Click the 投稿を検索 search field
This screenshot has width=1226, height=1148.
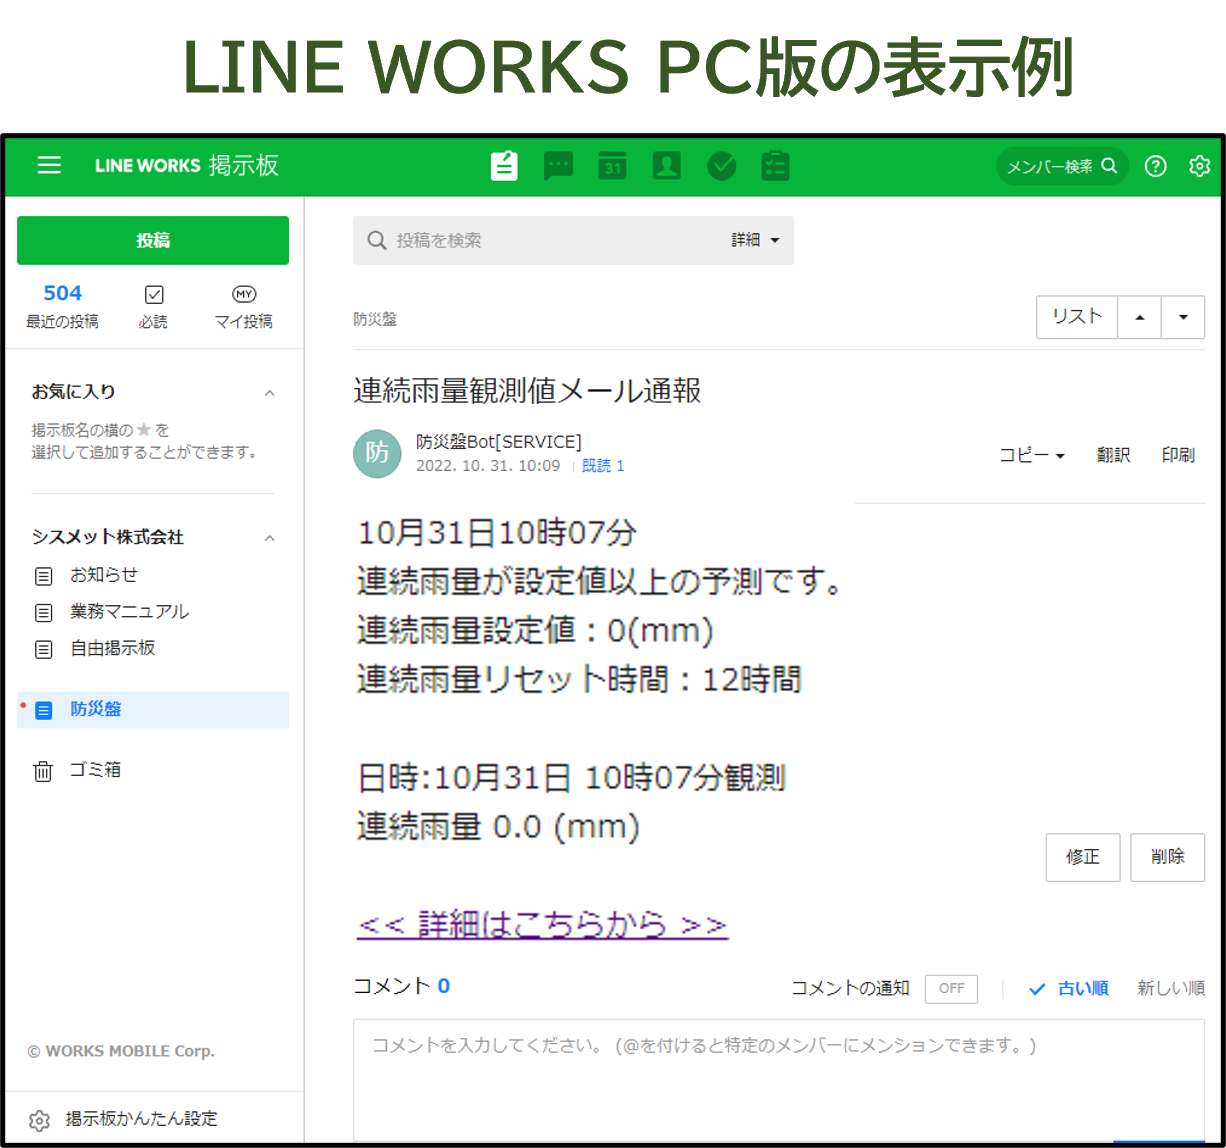pyautogui.click(x=573, y=240)
